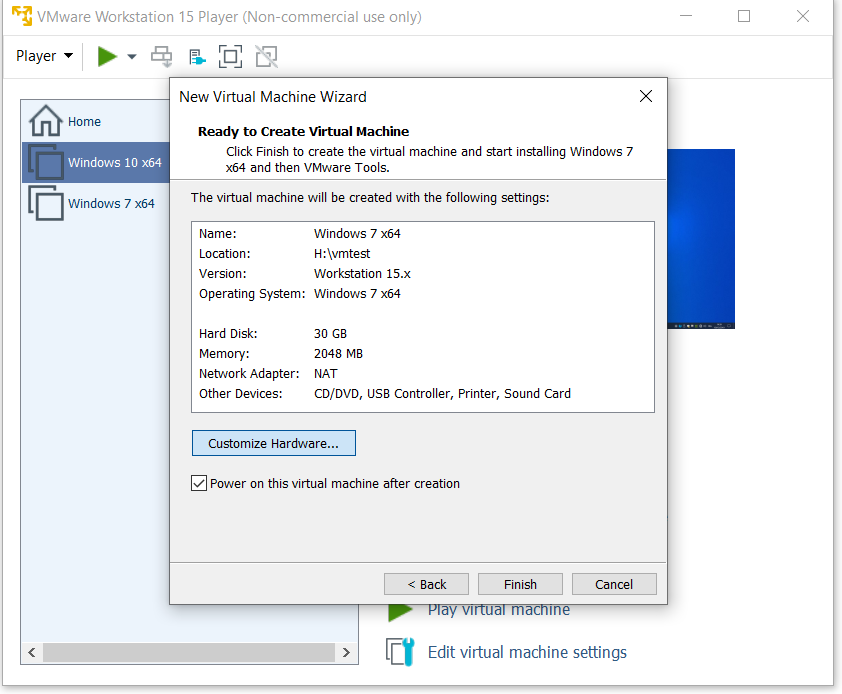Screen dimensions: 842x694
Task: Click the Location value H:\vmtest
Action: [x=342, y=254]
